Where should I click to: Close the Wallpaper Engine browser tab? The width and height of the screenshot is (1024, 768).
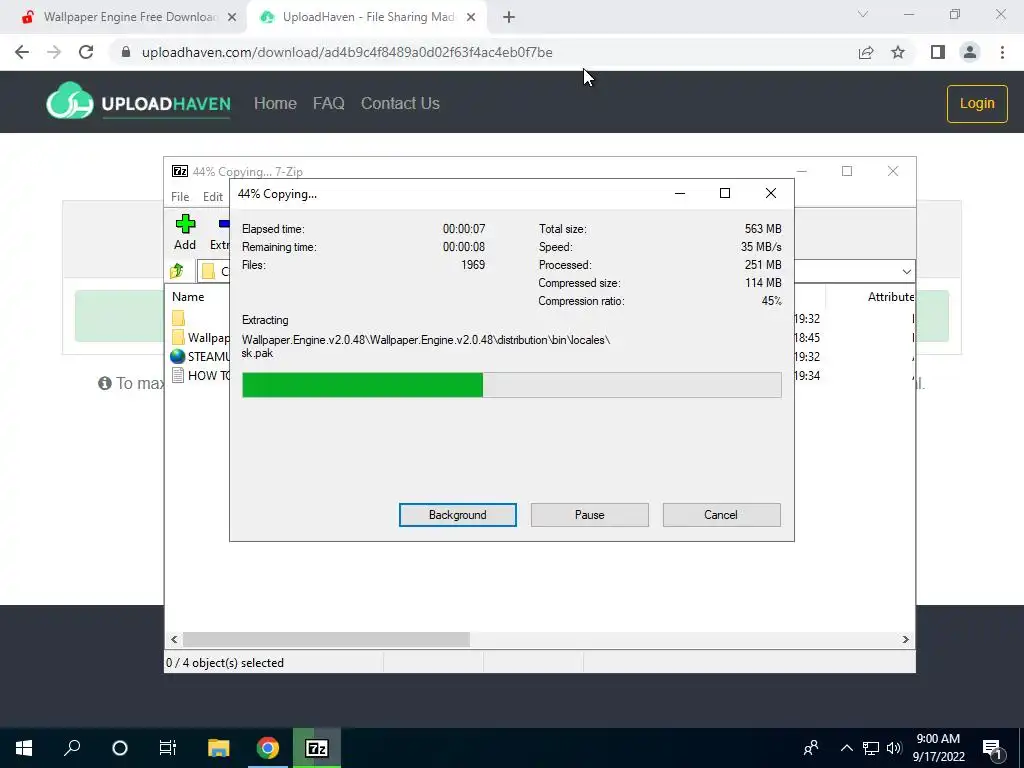pos(232,18)
